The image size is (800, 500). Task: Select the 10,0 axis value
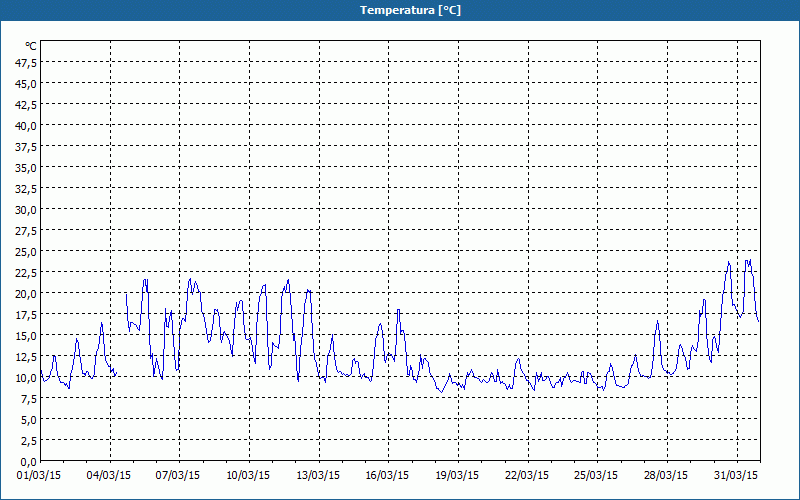click(27, 378)
